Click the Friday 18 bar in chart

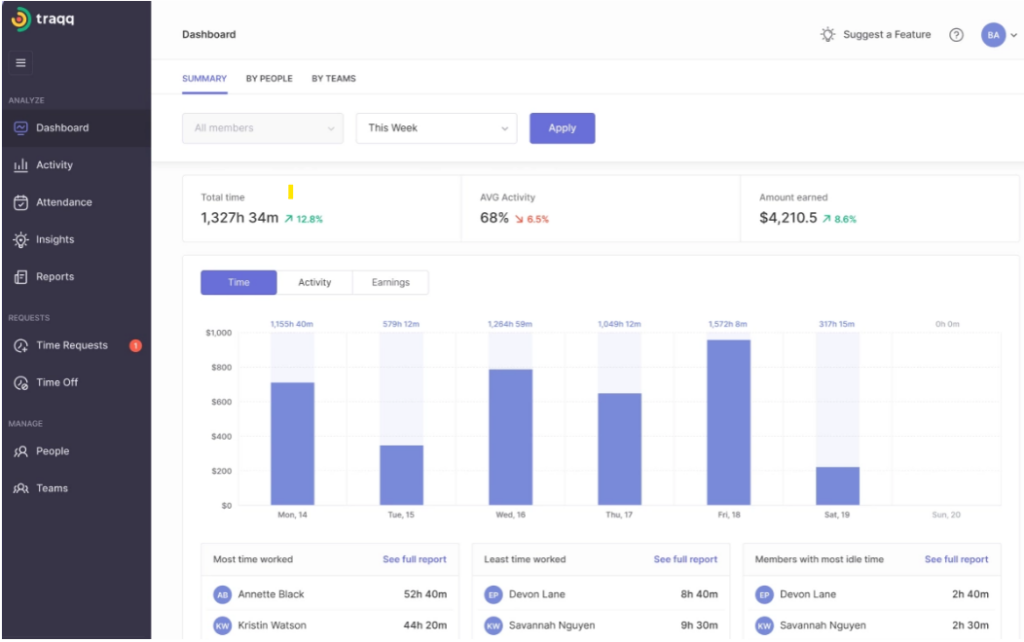728,422
